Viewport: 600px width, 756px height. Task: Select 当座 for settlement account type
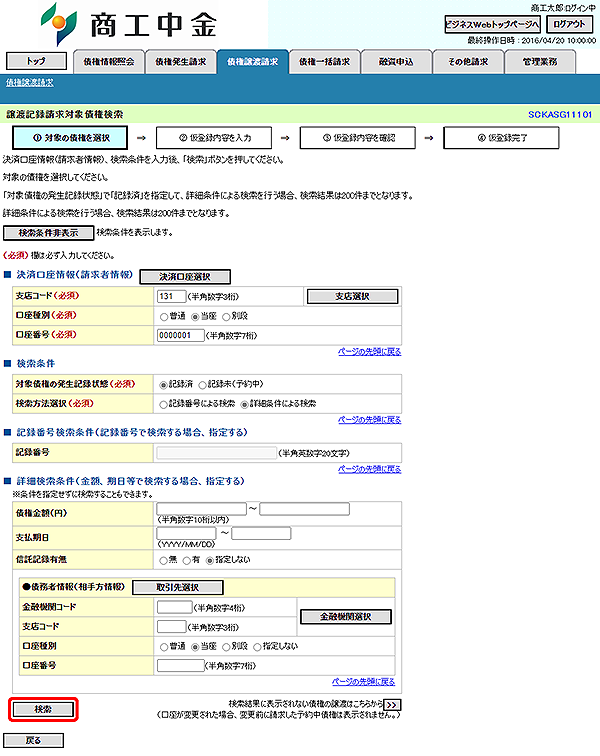coord(195,317)
